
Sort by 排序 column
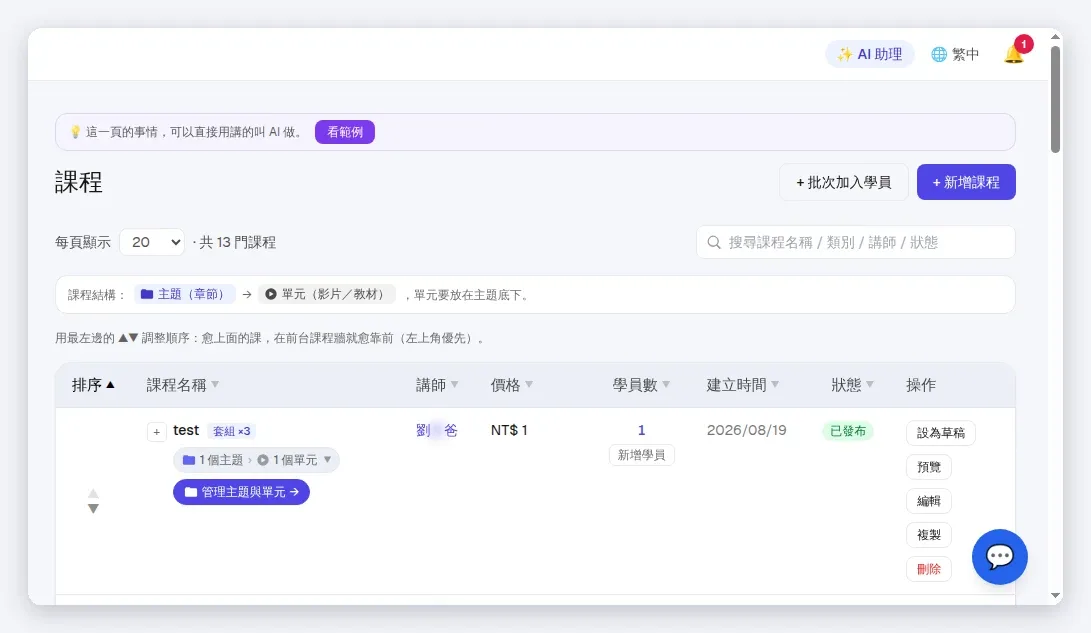(93, 385)
